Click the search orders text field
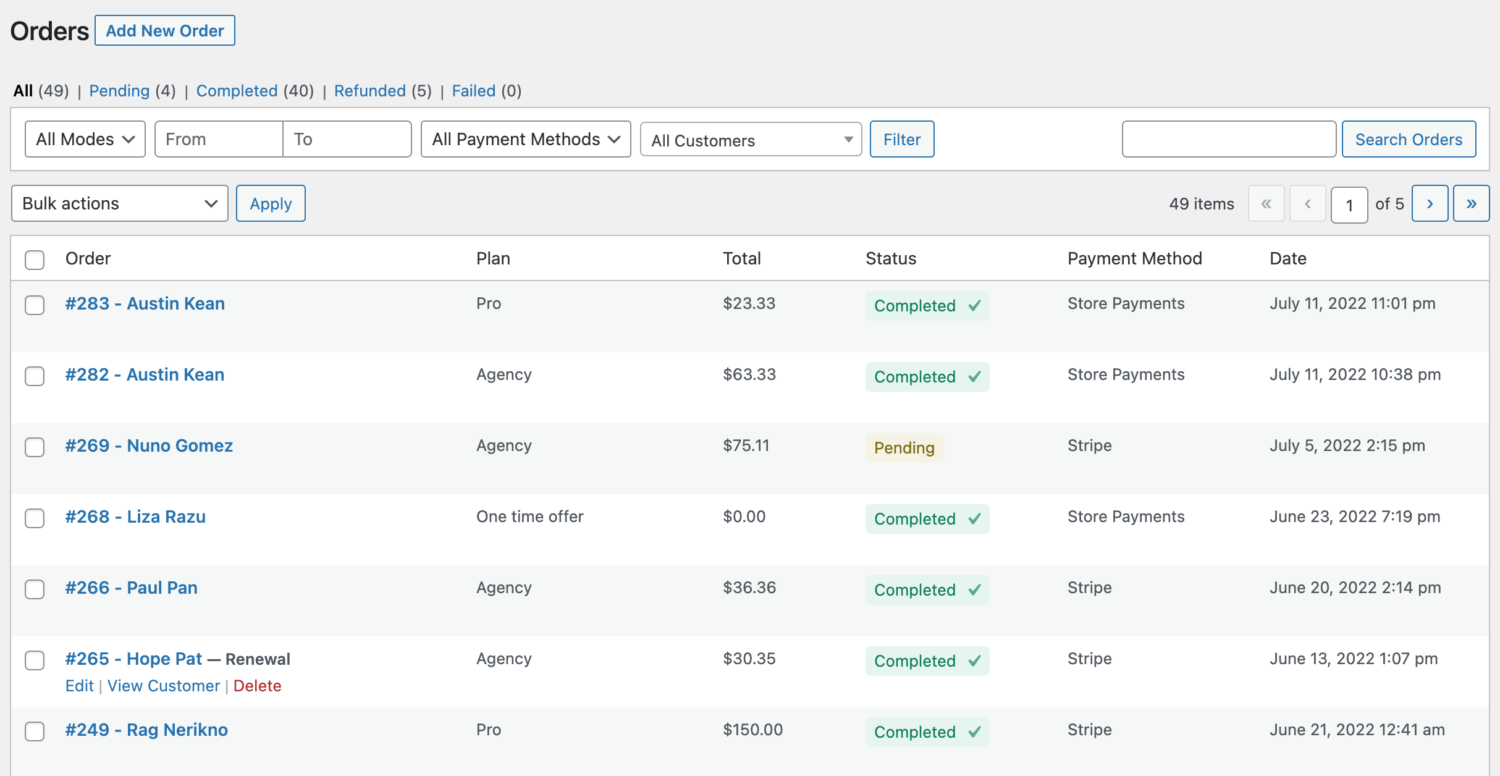Image resolution: width=1500 pixels, height=776 pixels. pyautogui.click(x=1229, y=139)
